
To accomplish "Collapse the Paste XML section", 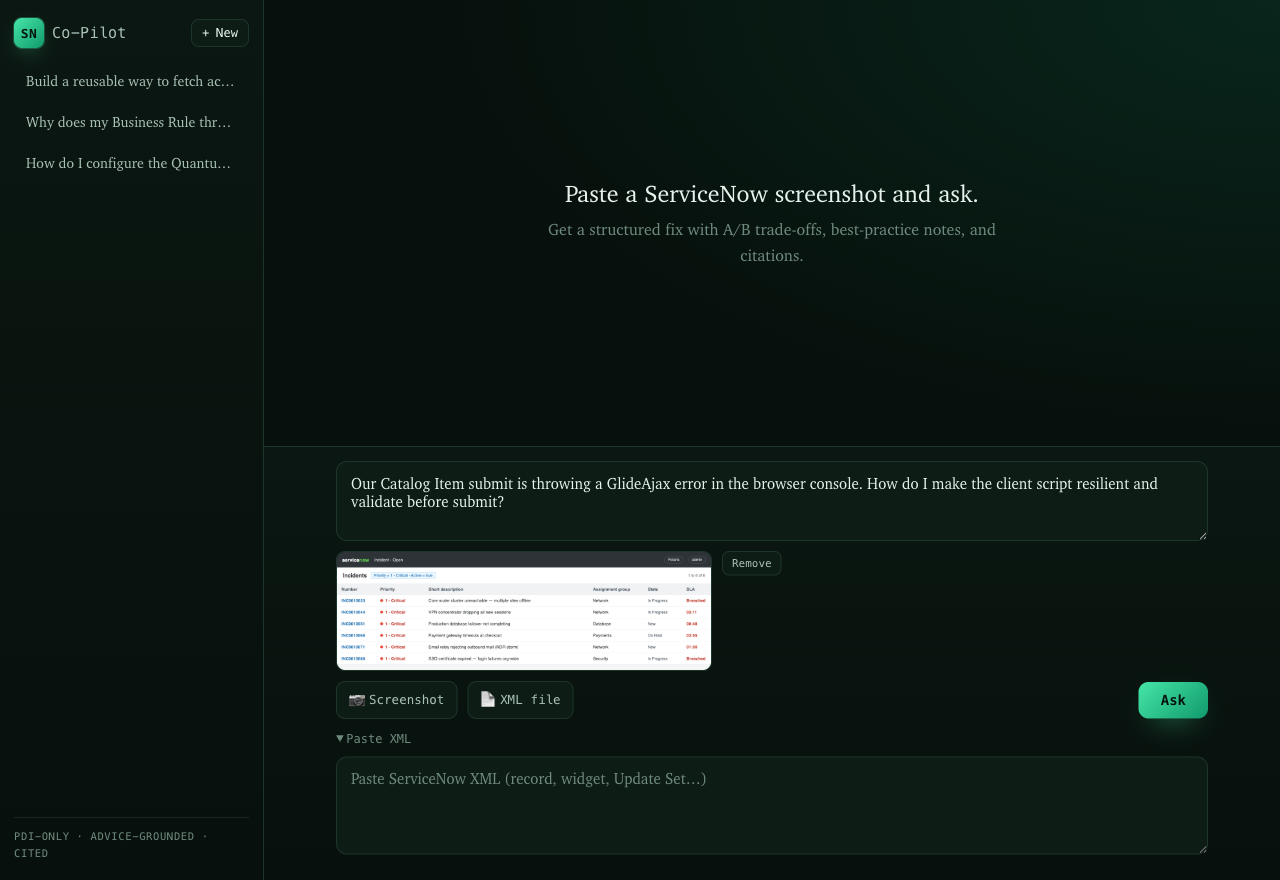I will click(374, 739).
